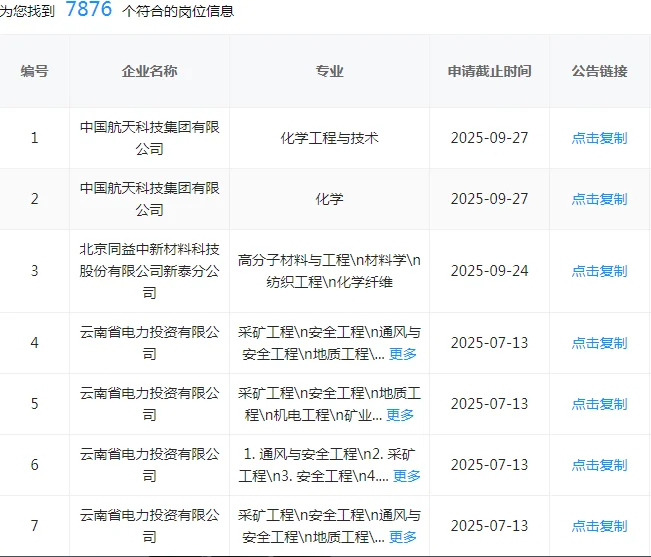Select 云南省电力投资有限公司 in row 6
The image size is (651, 557).
click(x=149, y=465)
